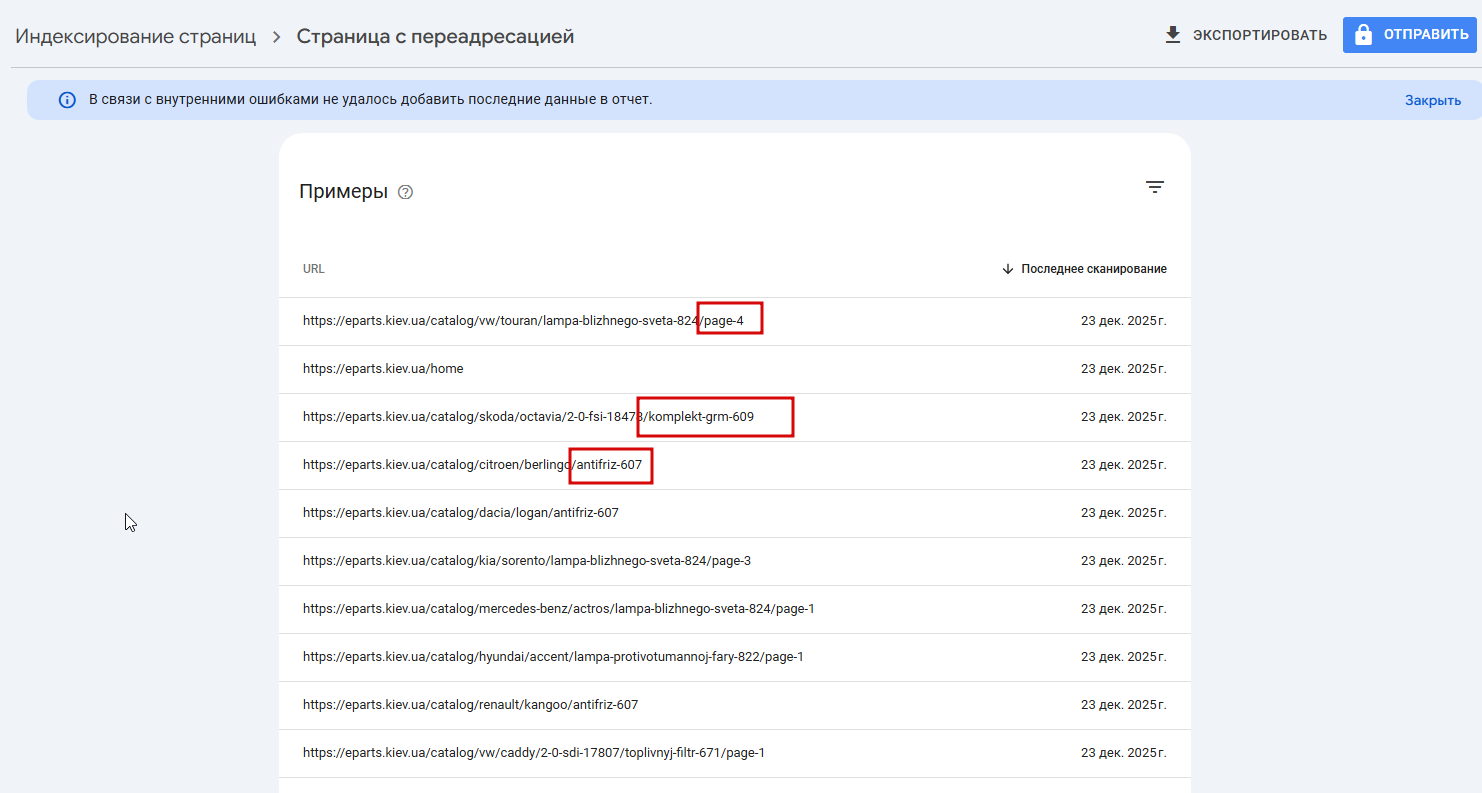Open the hyundai/accent lampa-protivotumannoj-fary row
This screenshot has height=793, width=1482.
click(x=735, y=657)
